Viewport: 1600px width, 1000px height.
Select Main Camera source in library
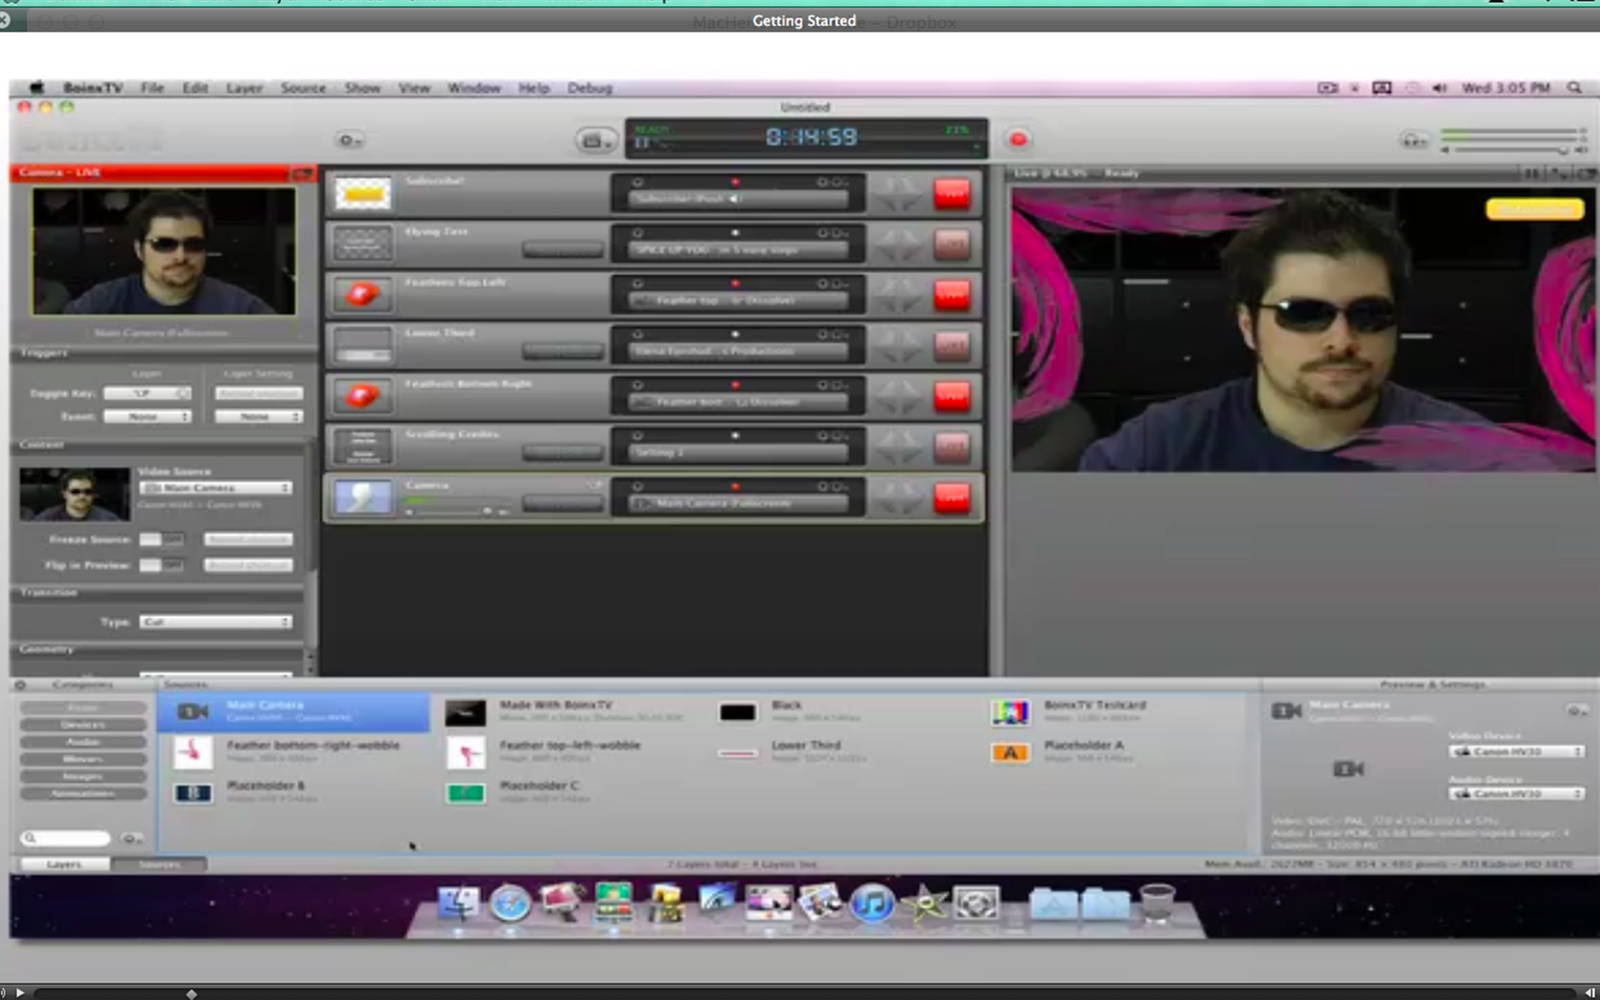293,711
